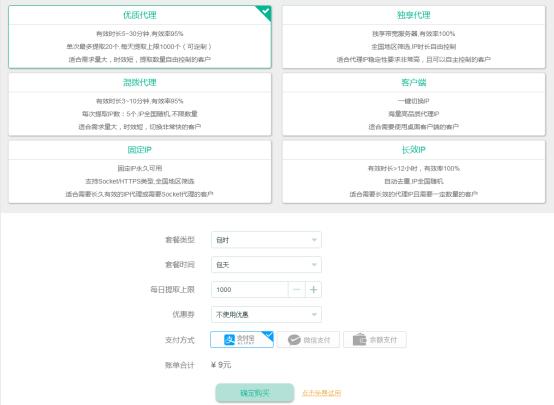Click the green checkmark on 优质代理 card
The image size is (554, 405).
(265, 11)
